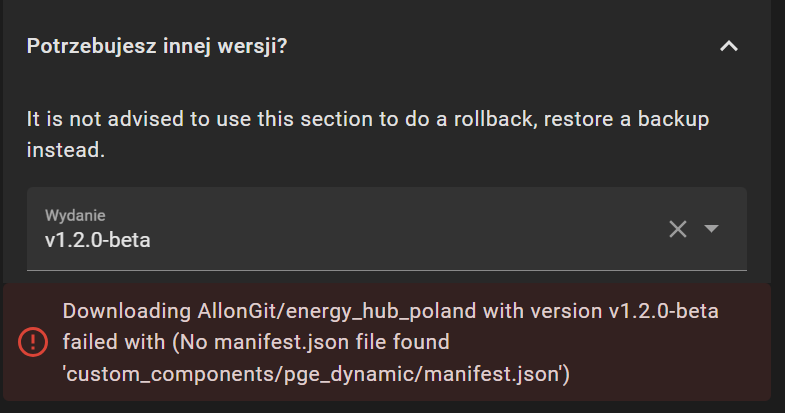The image size is (785, 413).
Task: Click the v1.2.0-beta value in Wydanie field
Action: point(98,240)
